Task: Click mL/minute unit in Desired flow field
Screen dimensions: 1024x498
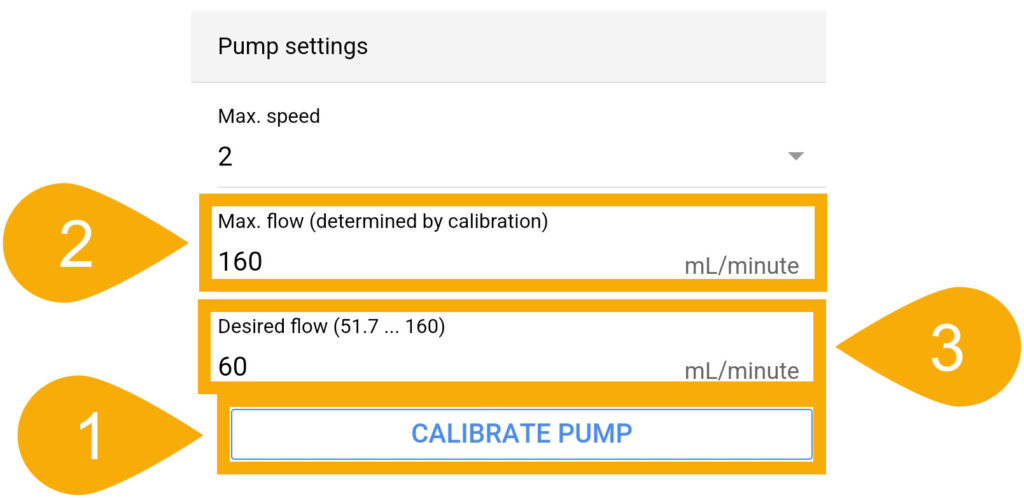Action: (741, 371)
